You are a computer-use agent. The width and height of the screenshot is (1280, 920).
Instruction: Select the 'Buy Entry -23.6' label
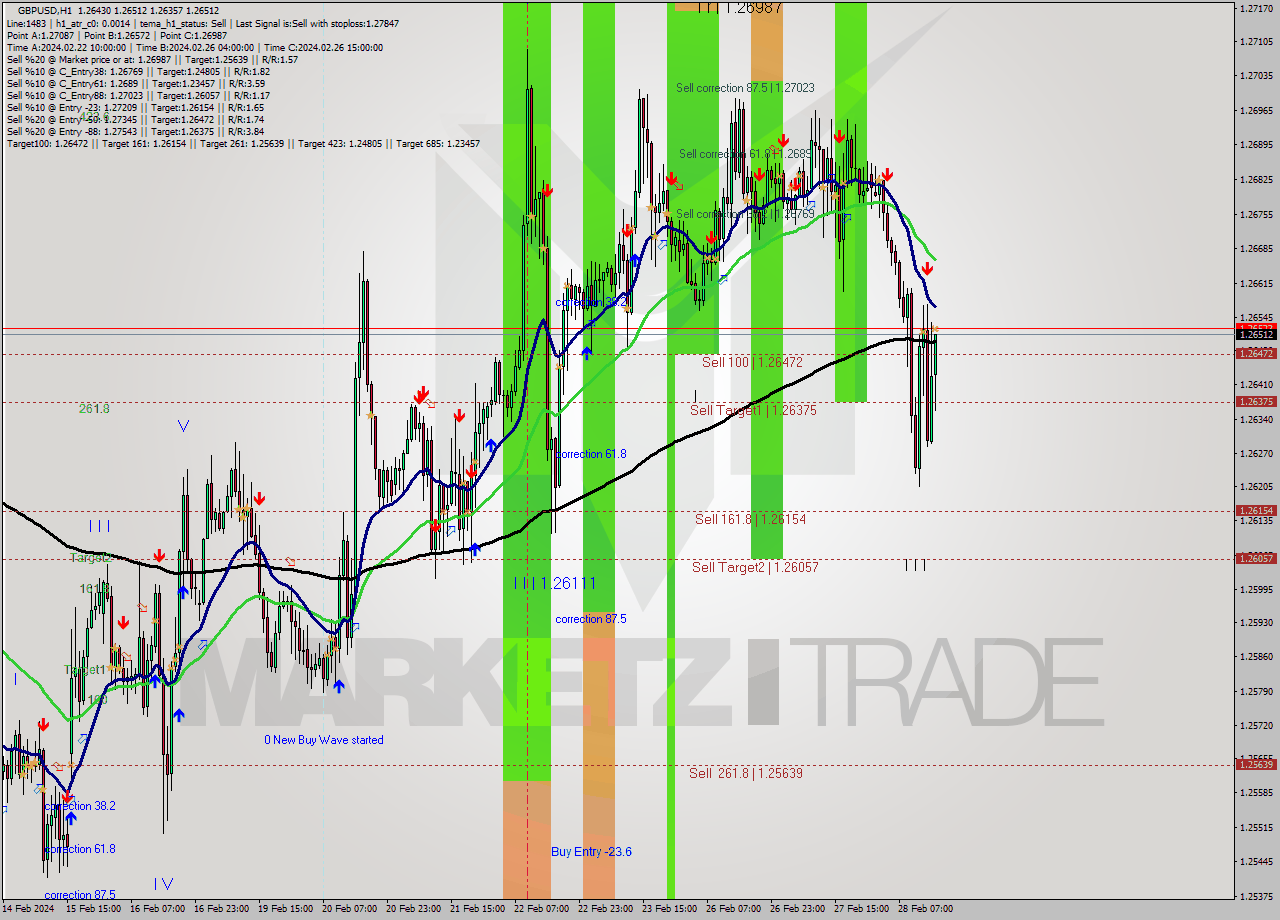point(591,852)
